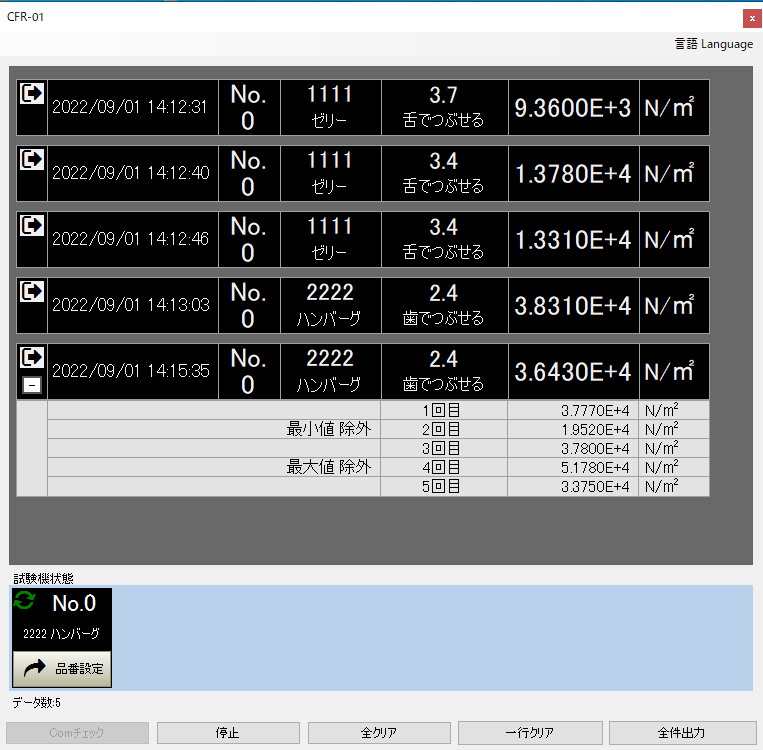Close the CFR-01 window
Viewport: 763px width, 750px height.
pos(752,18)
